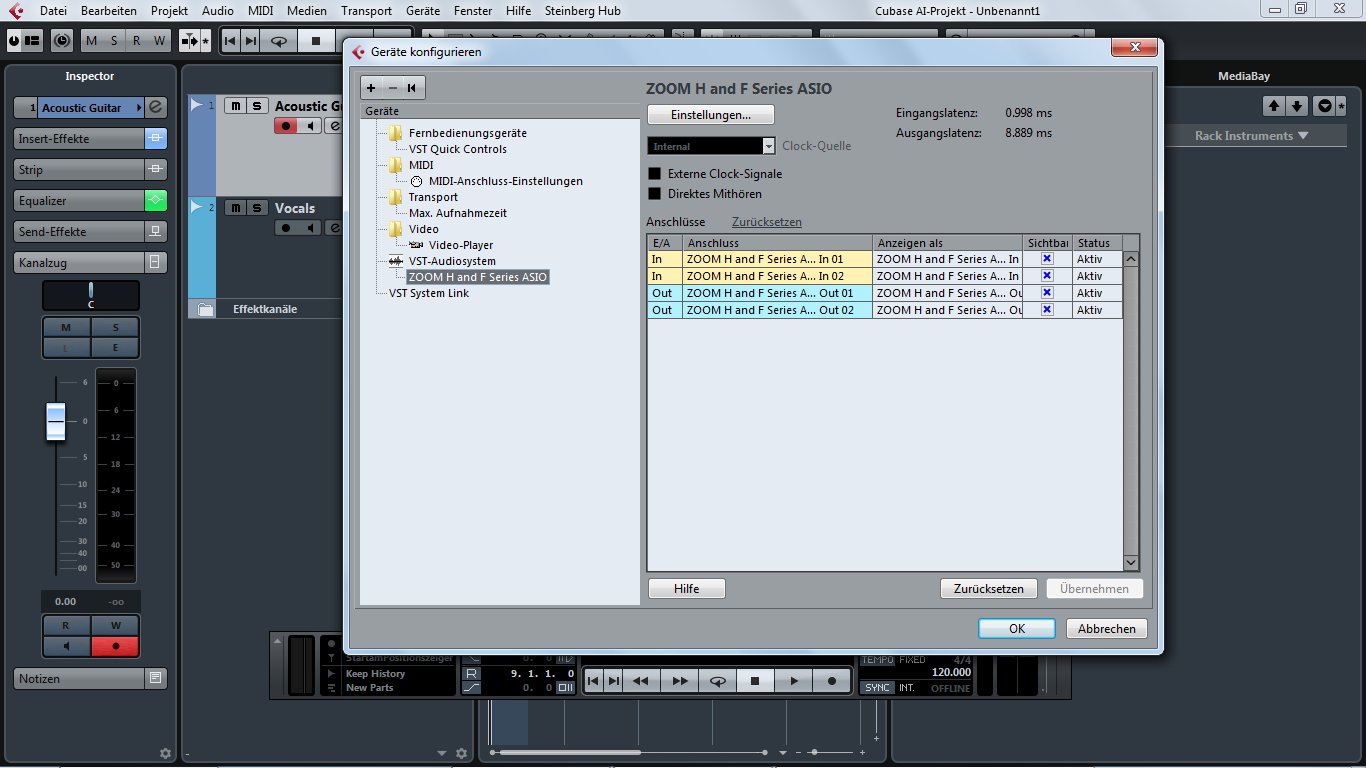Open the MIDI menu

(x=260, y=10)
